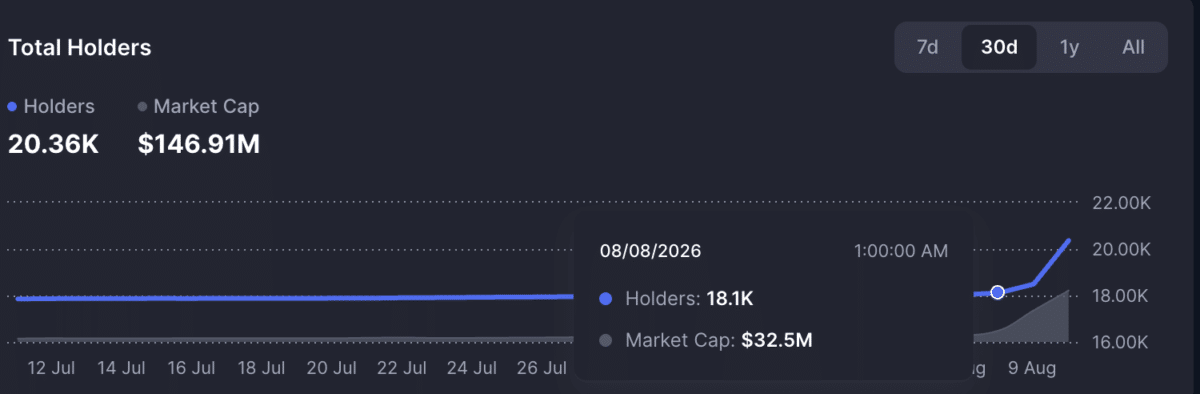Click the Total Holders heading
The image size is (1200, 394).
(x=80, y=47)
